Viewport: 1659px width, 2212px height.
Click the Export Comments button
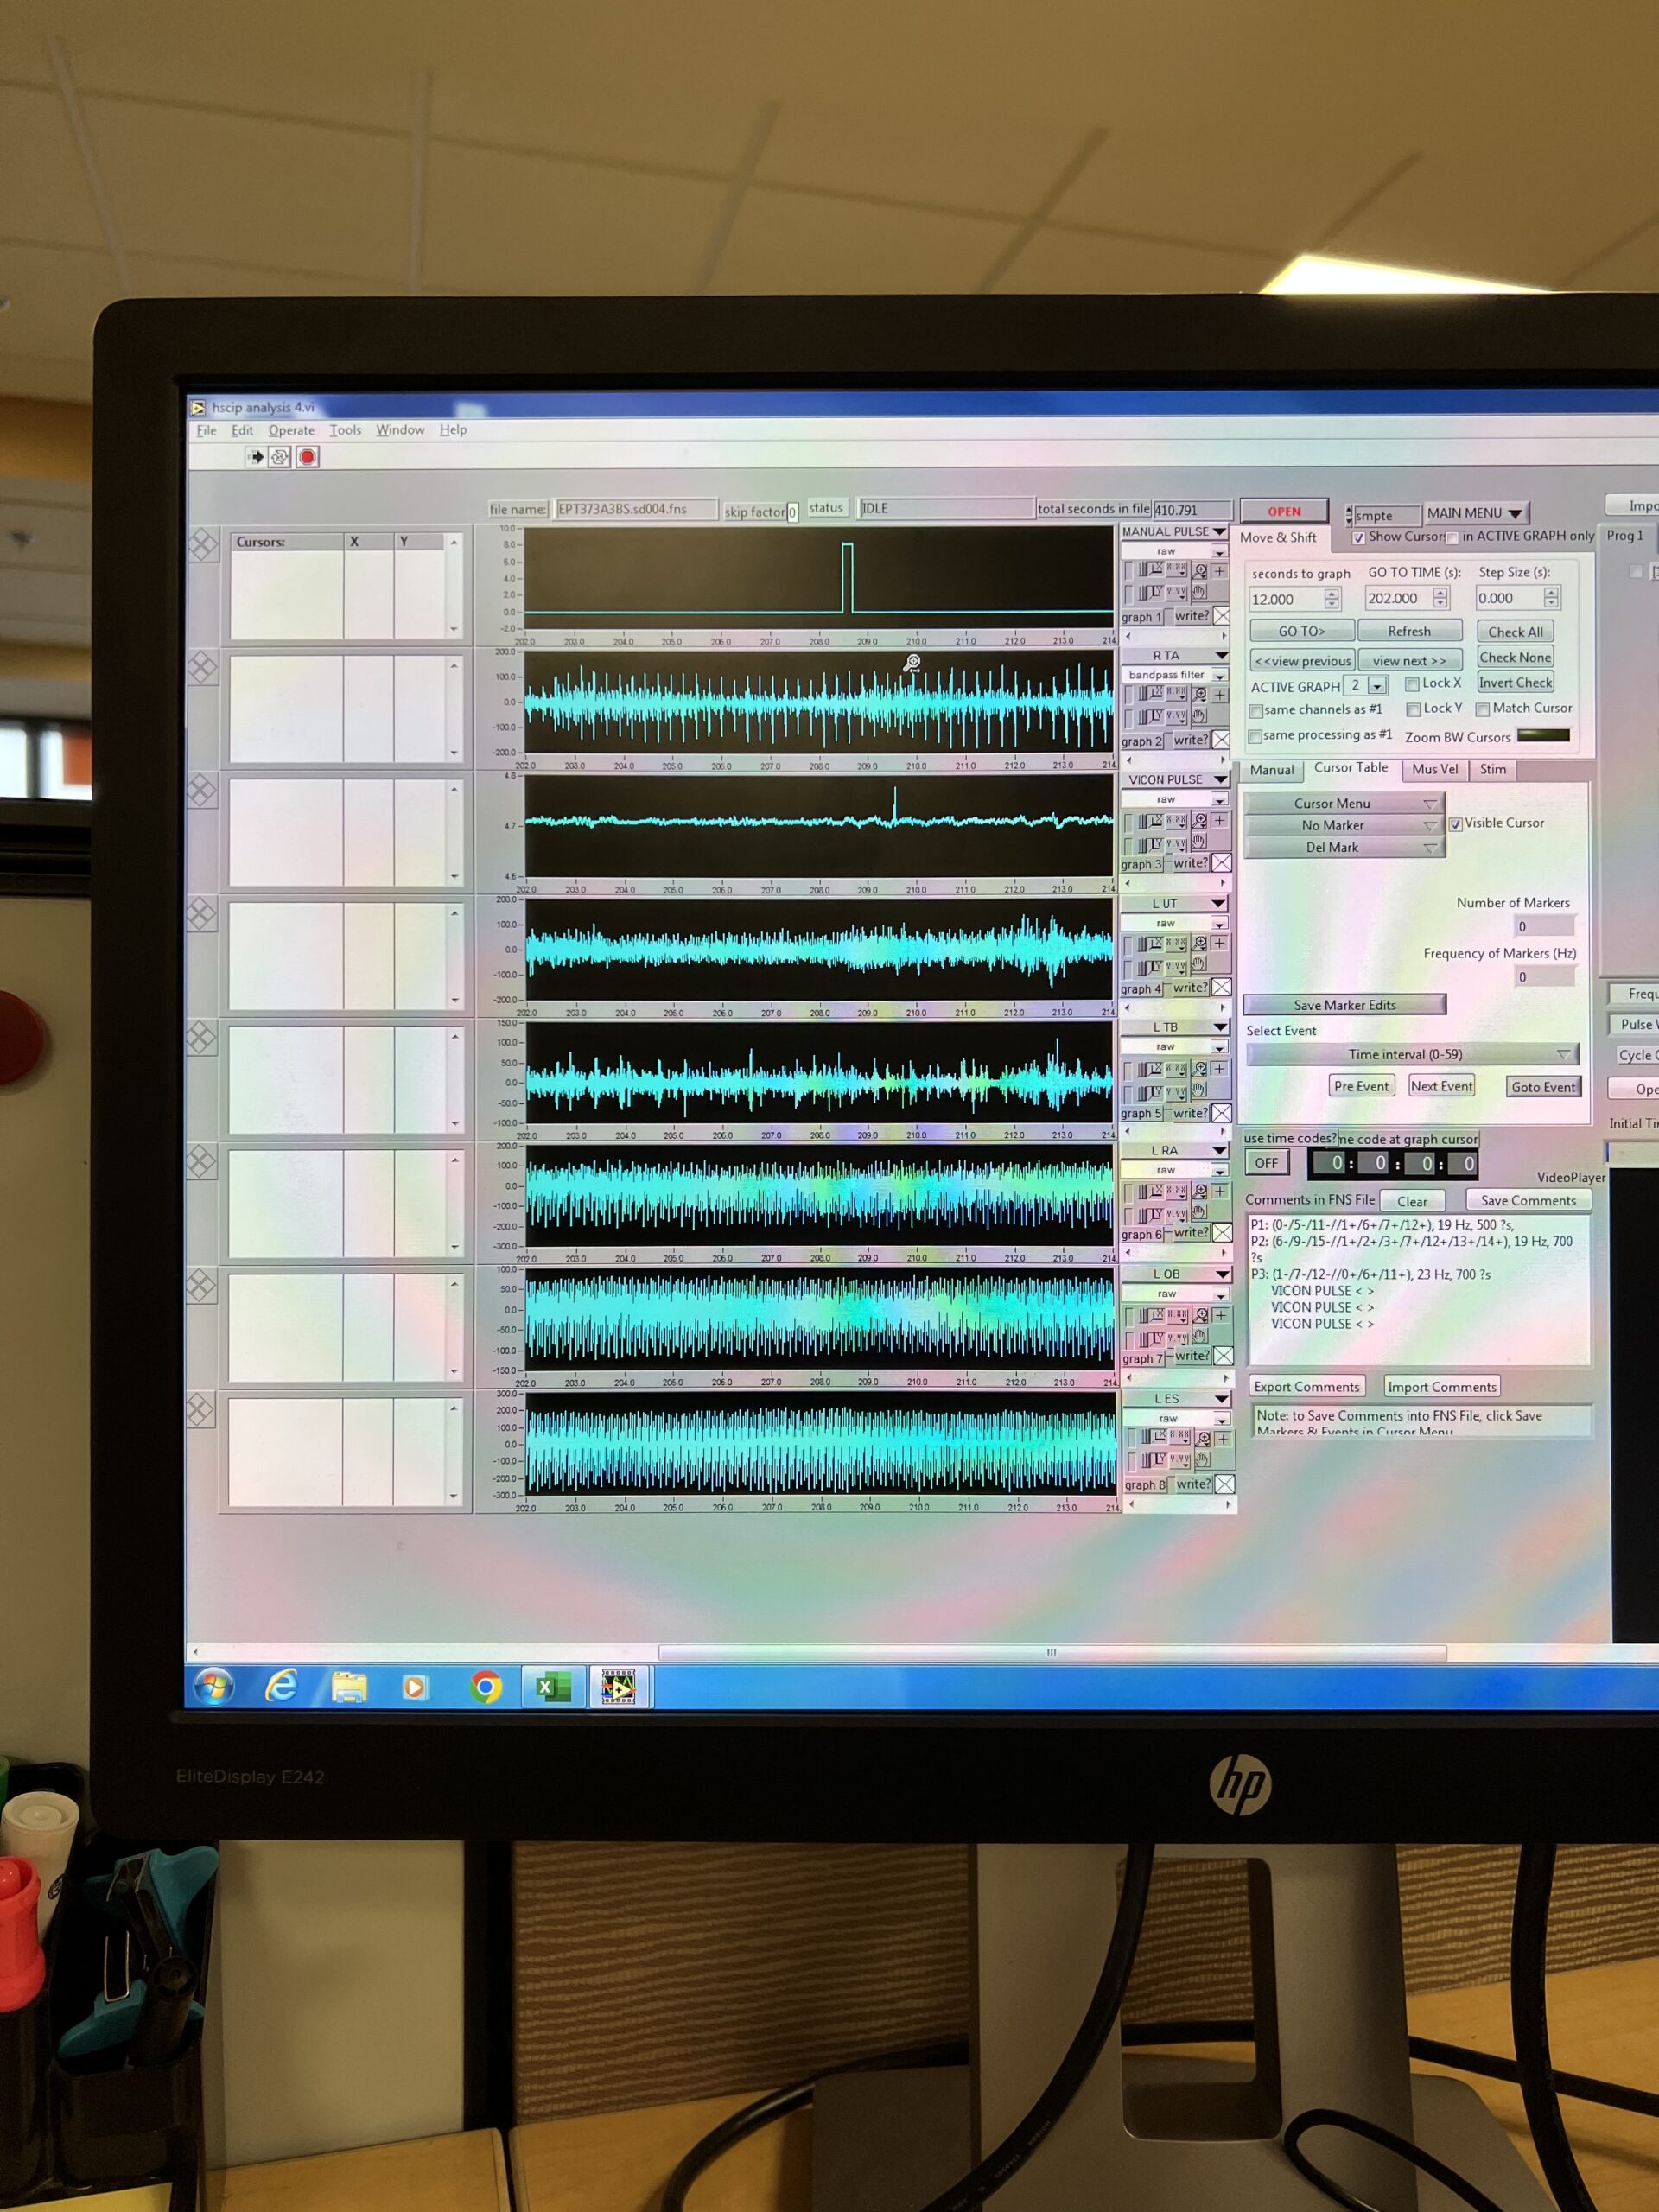pos(1307,1388)
